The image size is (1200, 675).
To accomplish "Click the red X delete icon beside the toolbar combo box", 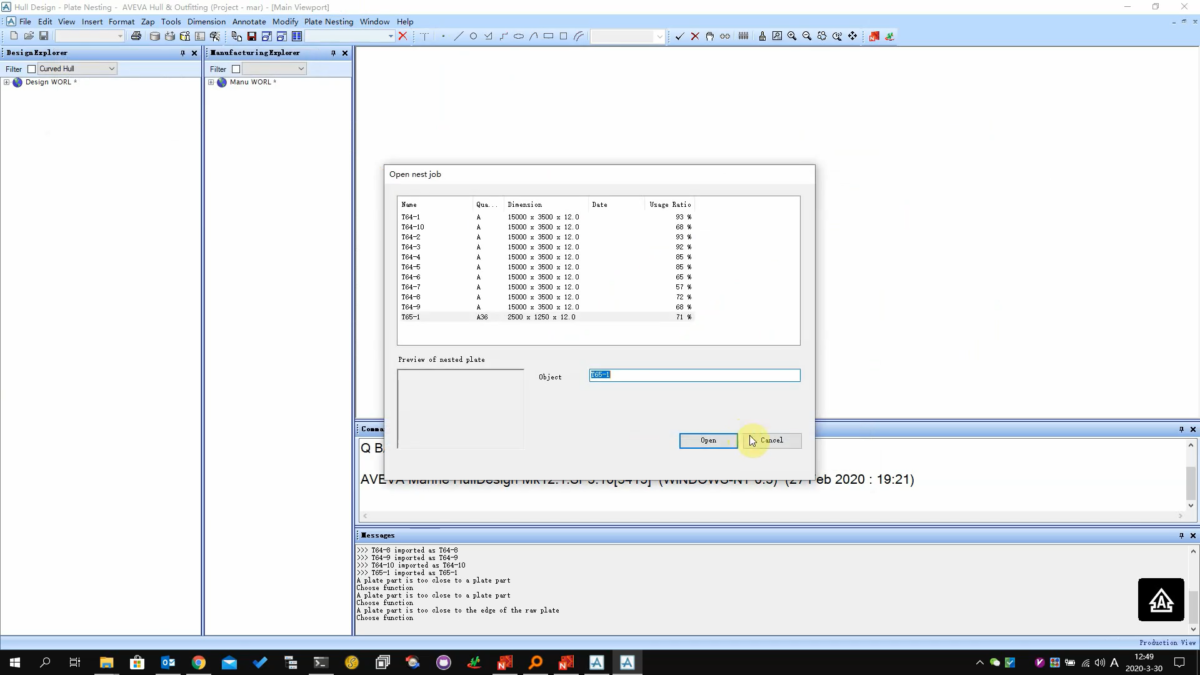I will 402,36.
